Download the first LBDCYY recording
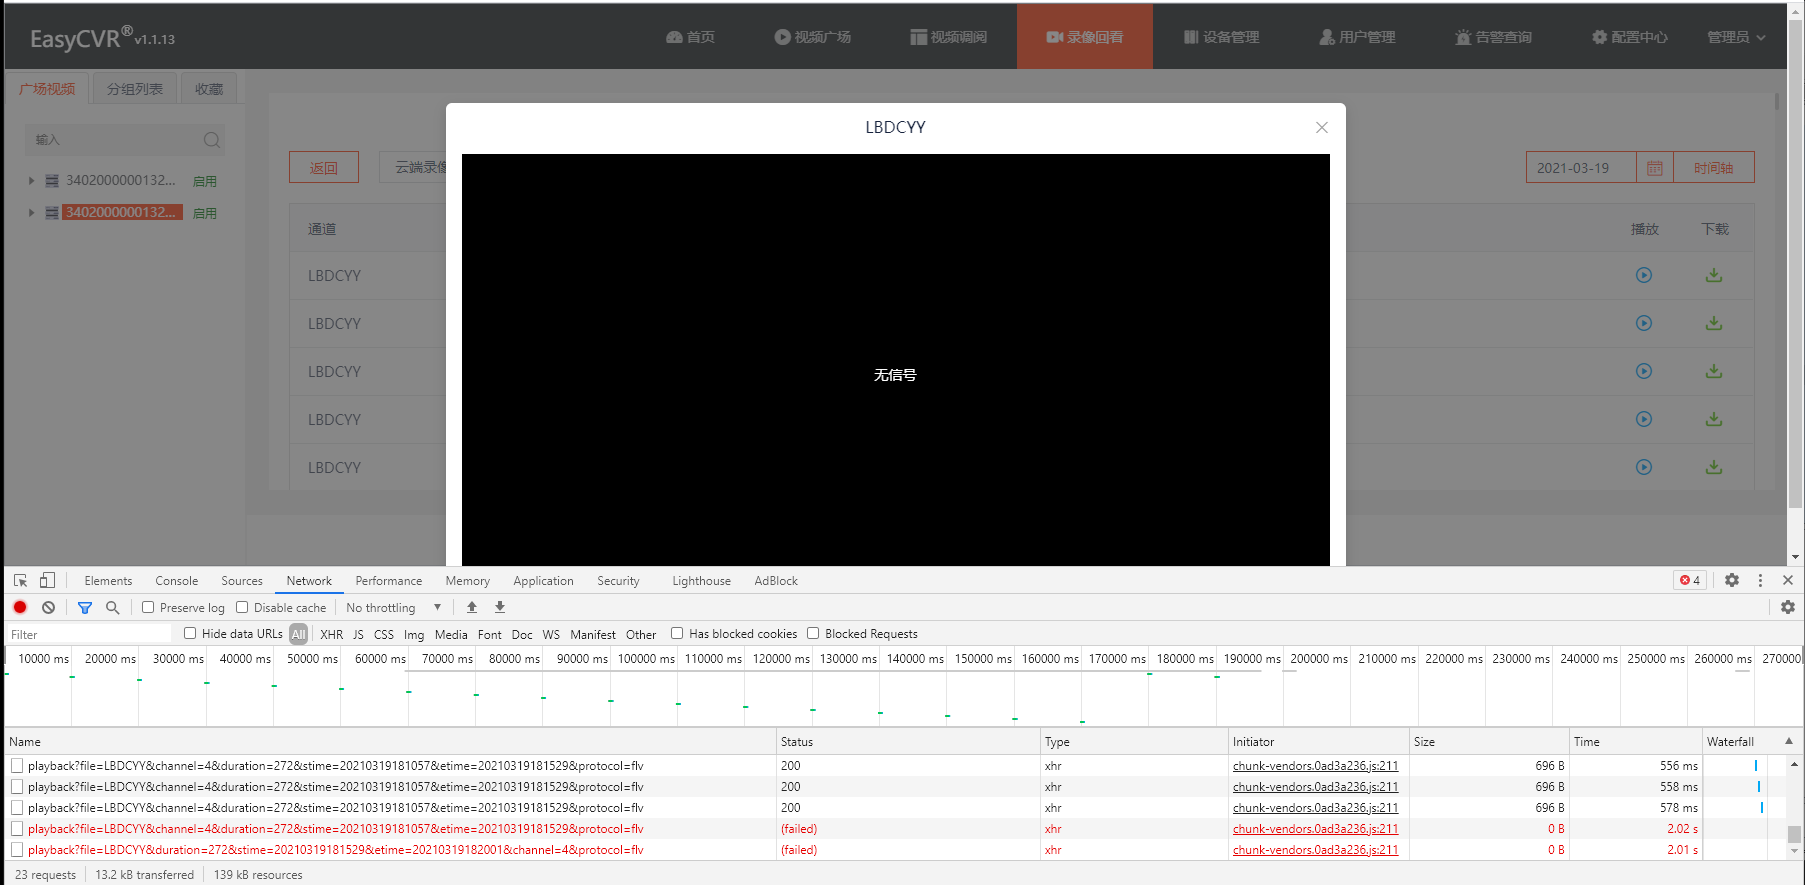This screenshot has height=885, width=1805. (x=1714, y=275)
